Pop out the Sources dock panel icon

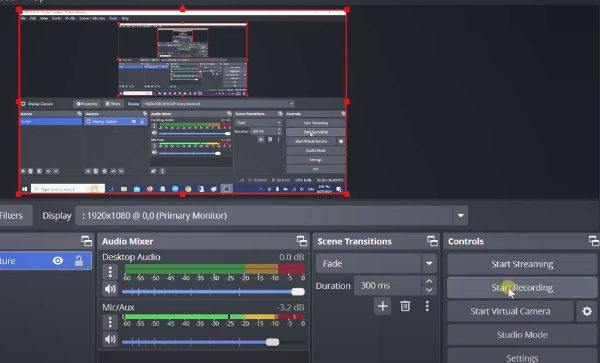86,241
